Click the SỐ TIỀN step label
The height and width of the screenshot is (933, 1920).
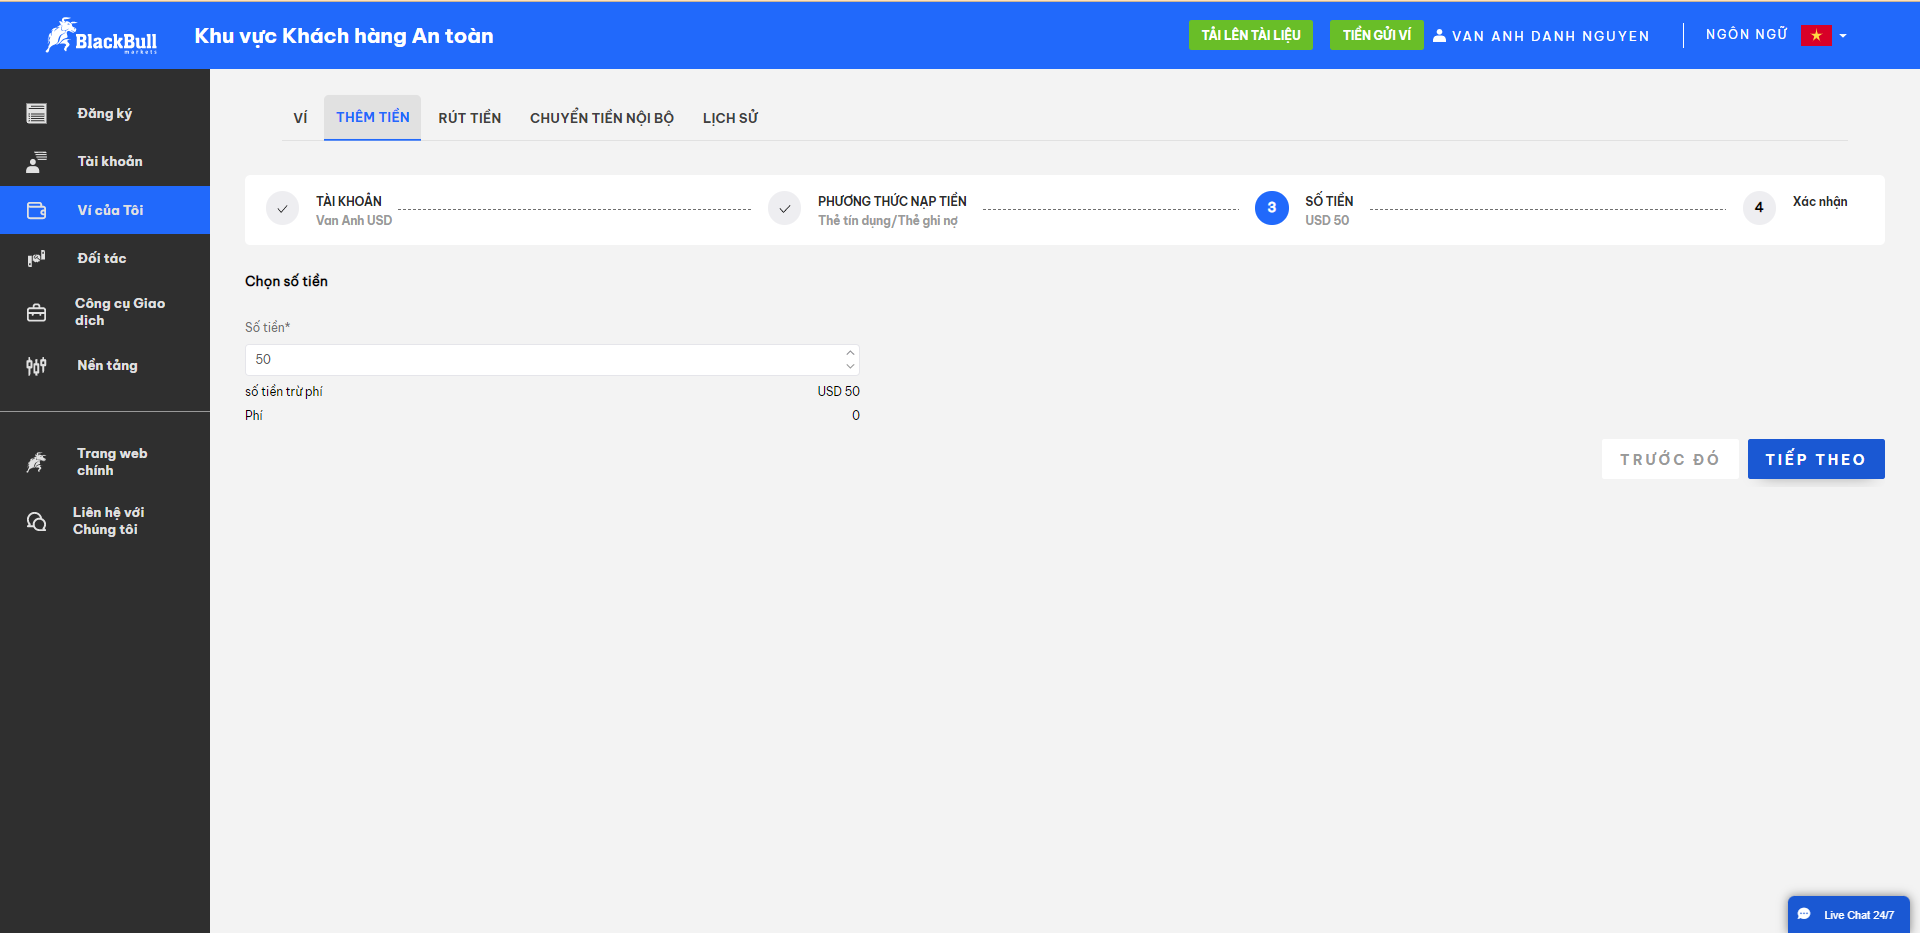1329,201
